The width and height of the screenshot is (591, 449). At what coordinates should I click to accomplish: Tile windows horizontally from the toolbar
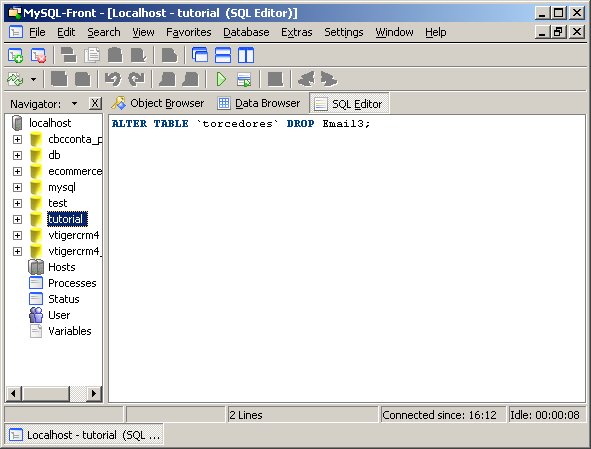coord(223,55)
